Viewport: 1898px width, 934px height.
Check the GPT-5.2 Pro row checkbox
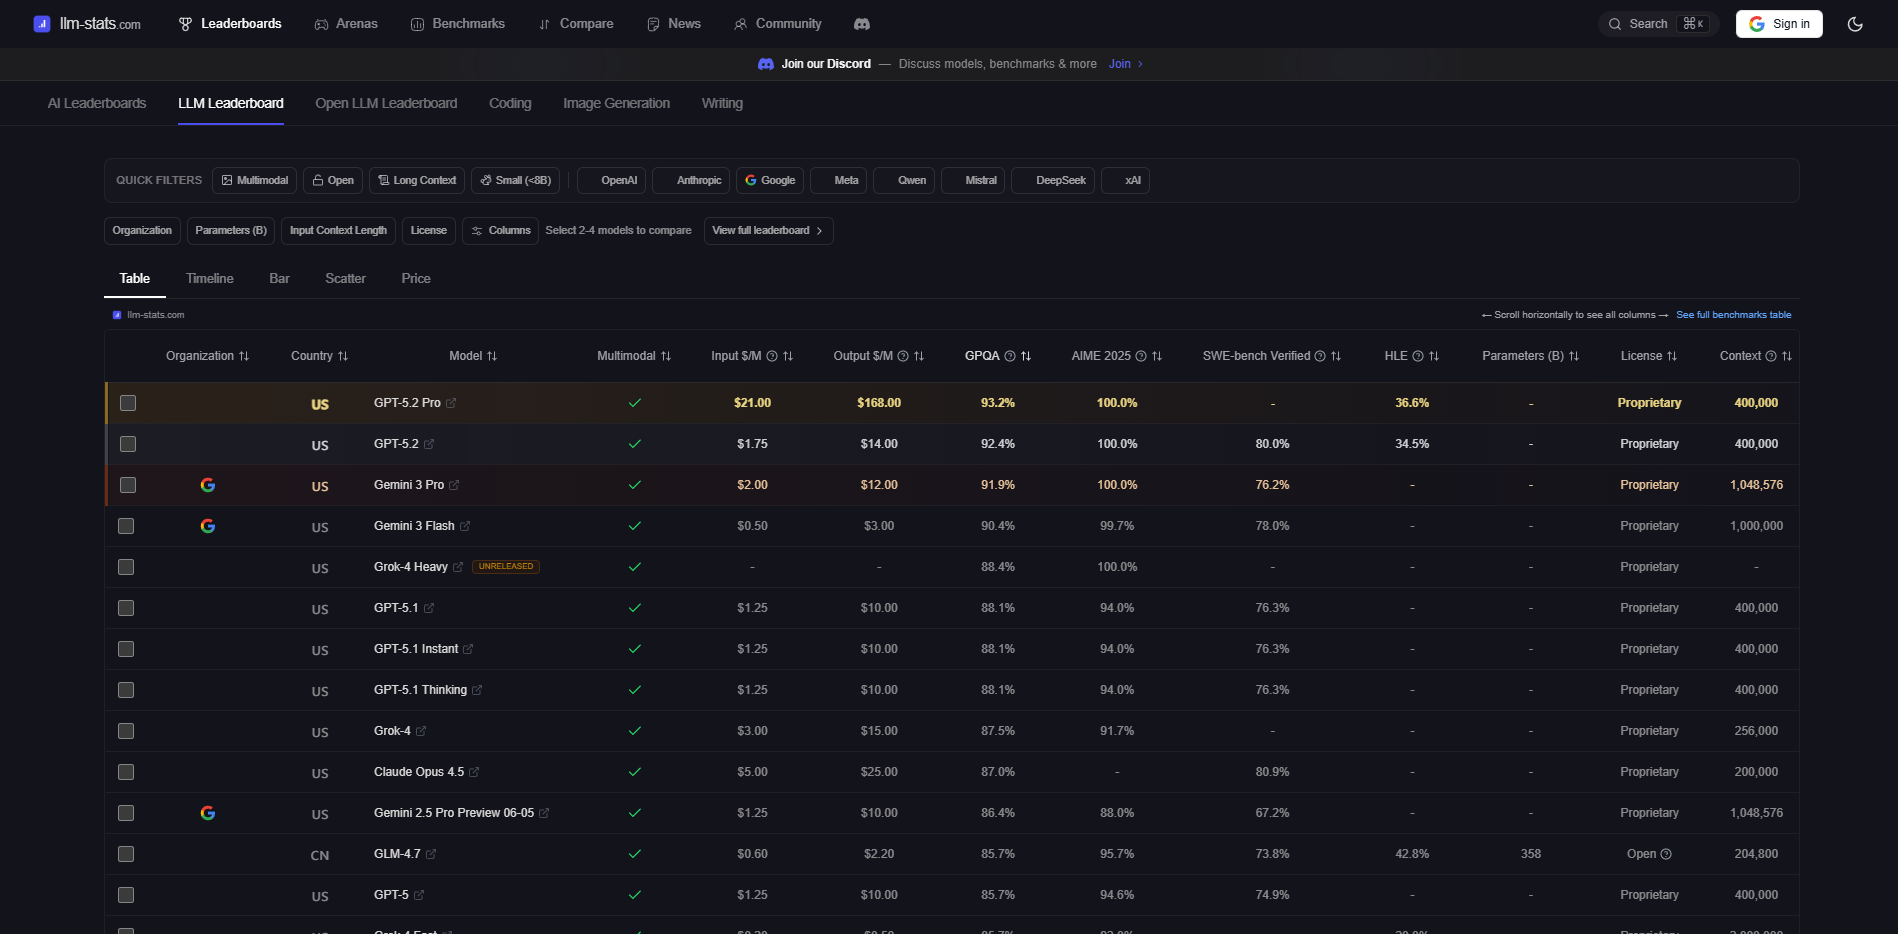coord(128,403)
